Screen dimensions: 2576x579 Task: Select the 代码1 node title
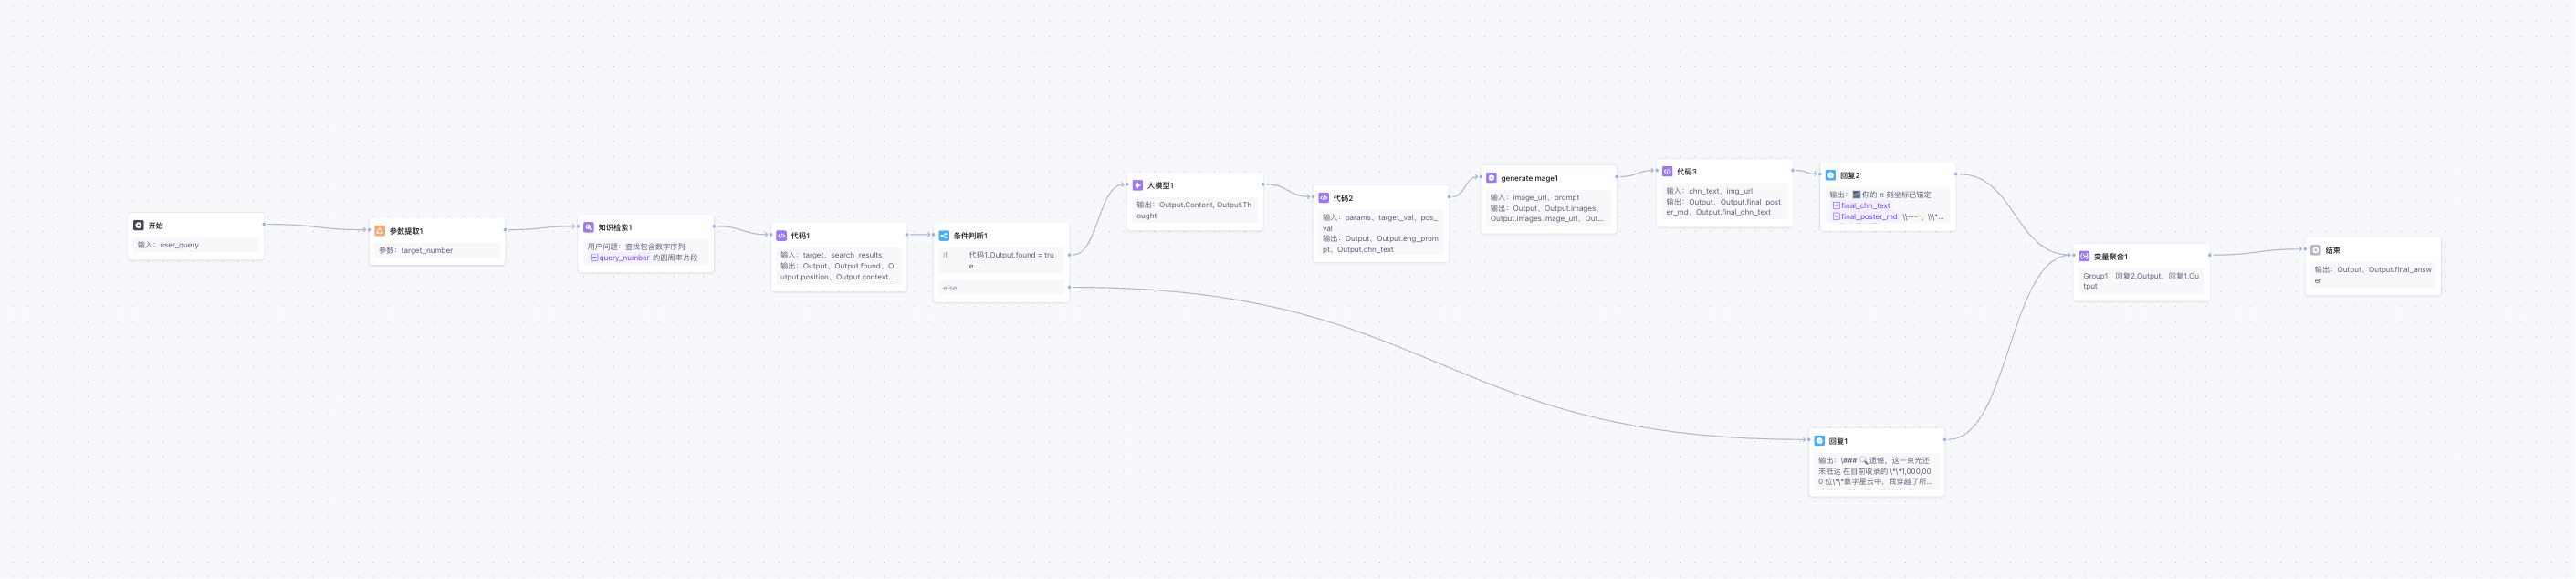pyautogui.click(x=800, y=236)
